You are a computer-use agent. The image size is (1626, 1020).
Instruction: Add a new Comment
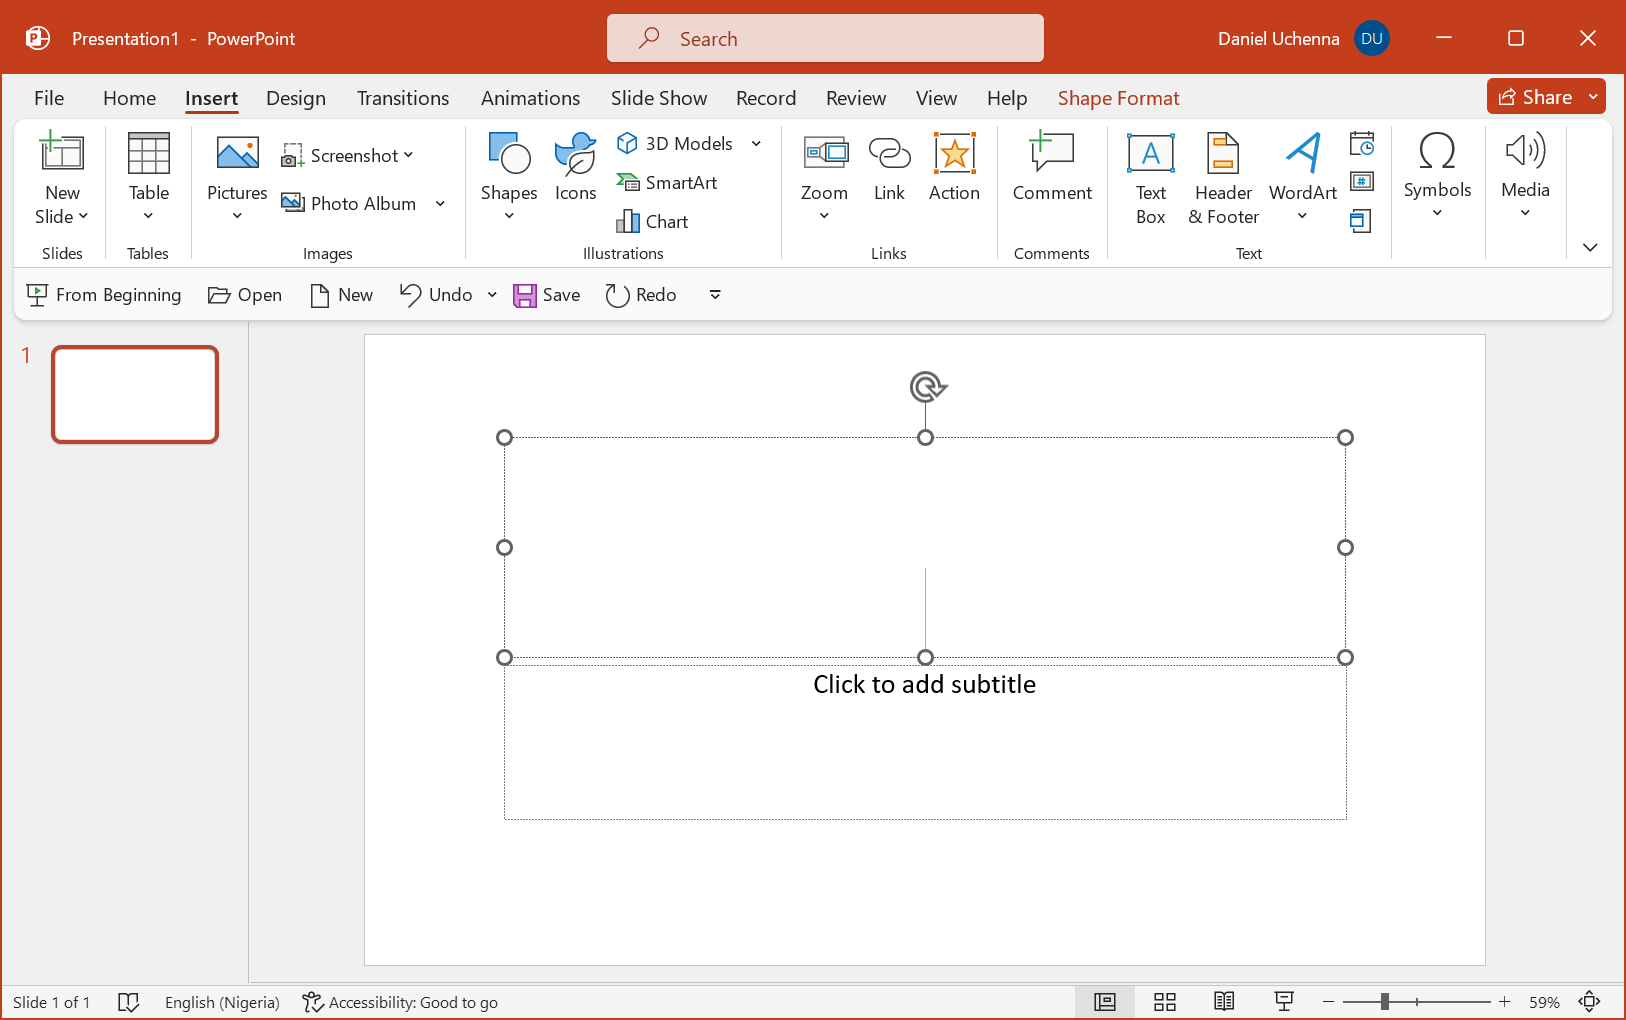click(x=1051, y=168)
